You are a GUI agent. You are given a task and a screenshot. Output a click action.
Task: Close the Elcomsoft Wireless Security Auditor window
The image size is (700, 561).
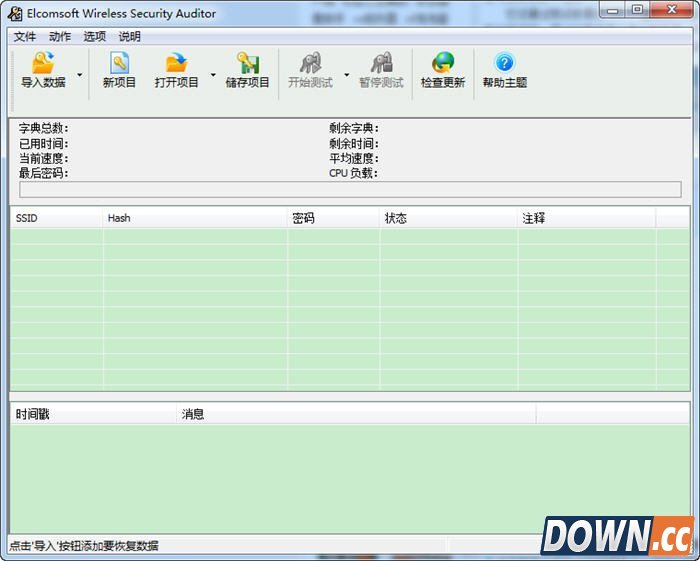coord(671,10)
